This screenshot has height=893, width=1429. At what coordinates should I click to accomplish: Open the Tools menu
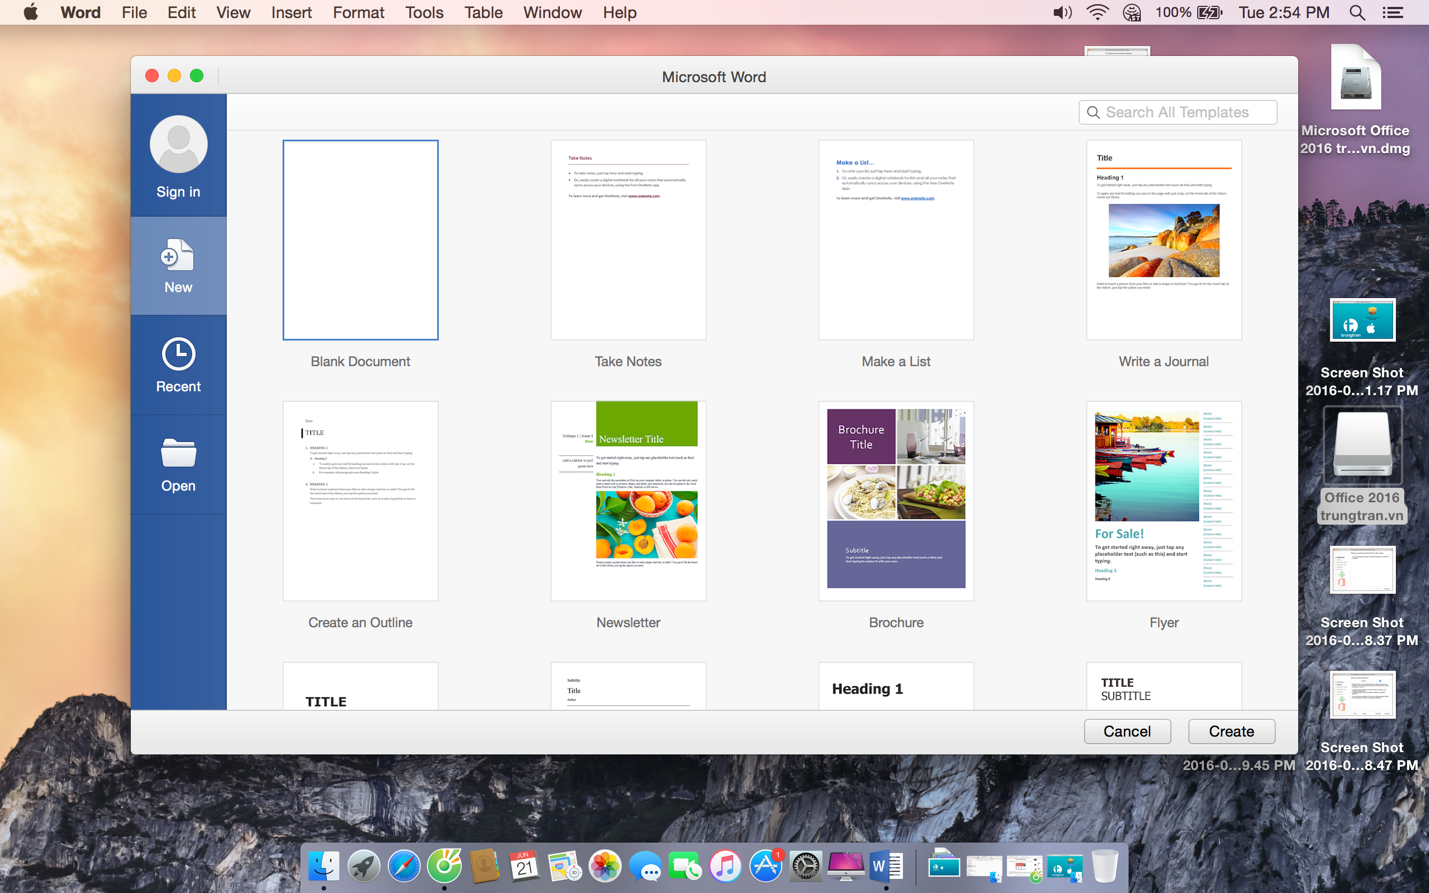point(424,12)
